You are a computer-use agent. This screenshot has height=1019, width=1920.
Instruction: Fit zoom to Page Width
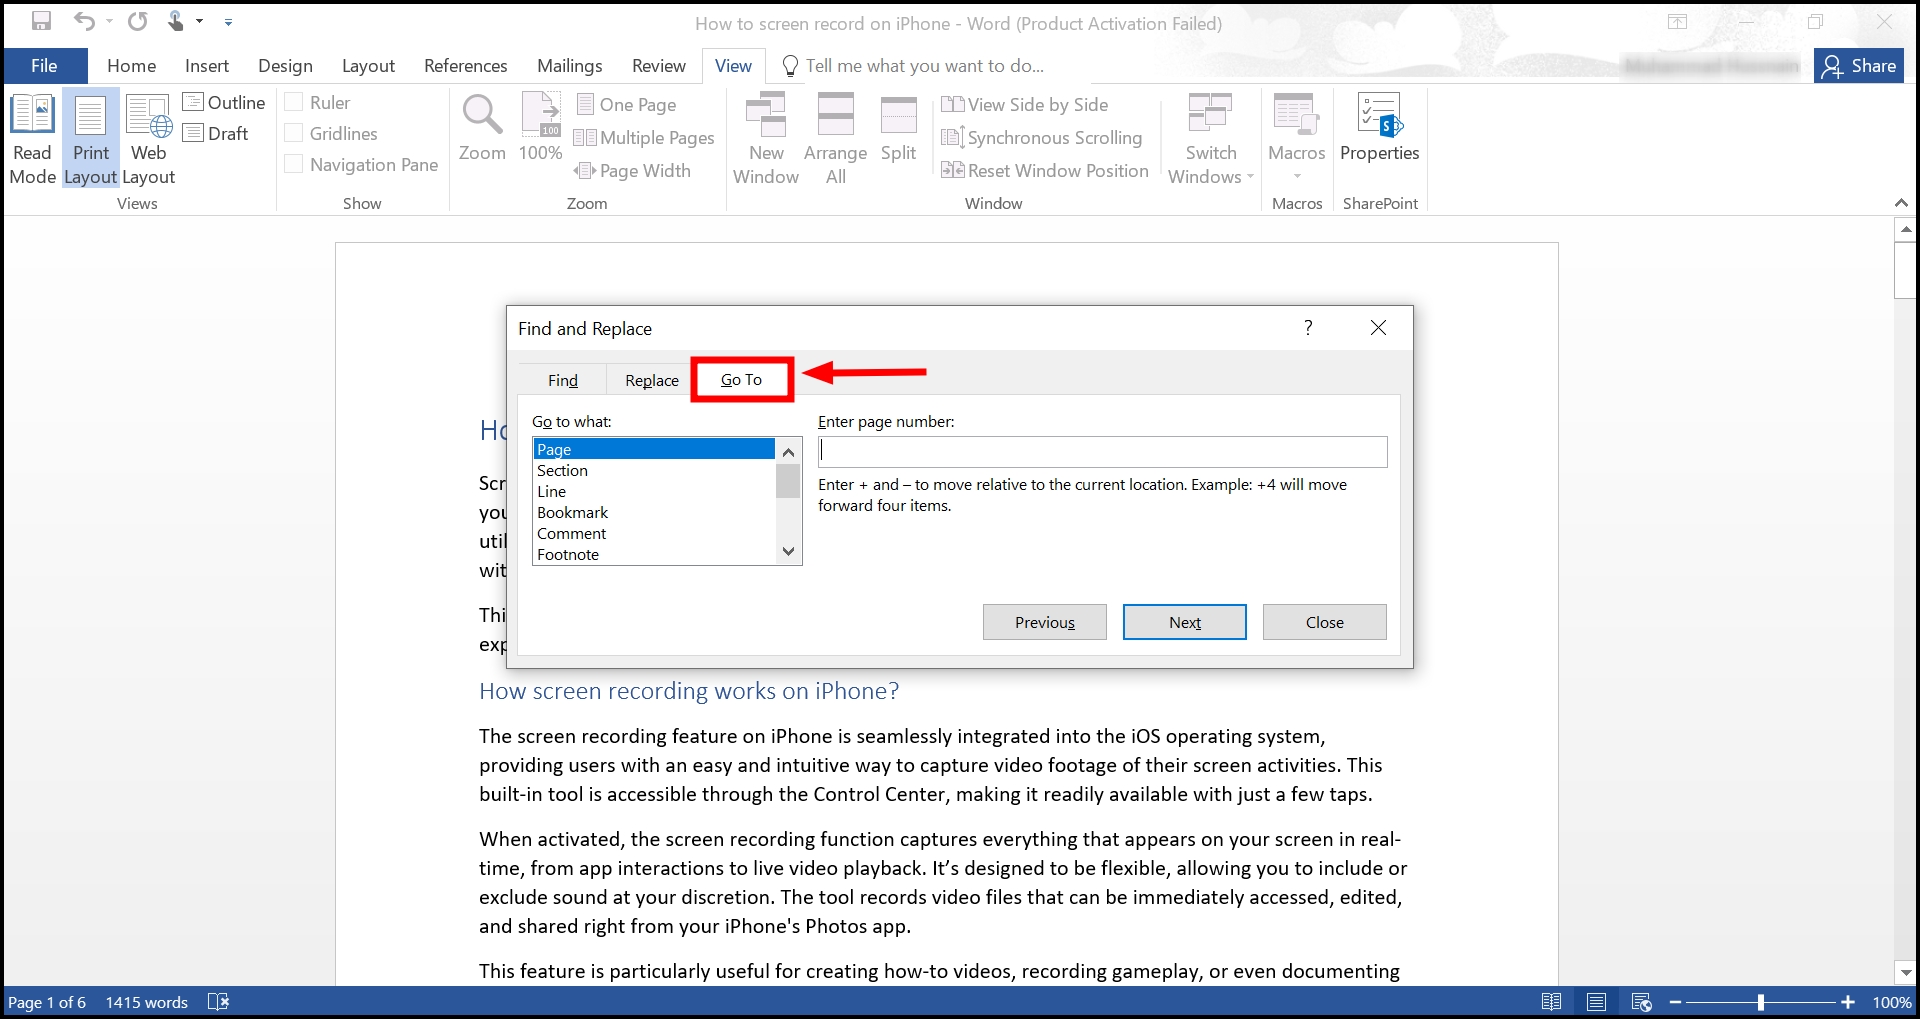pyautogui.click(x=633, y=170)
